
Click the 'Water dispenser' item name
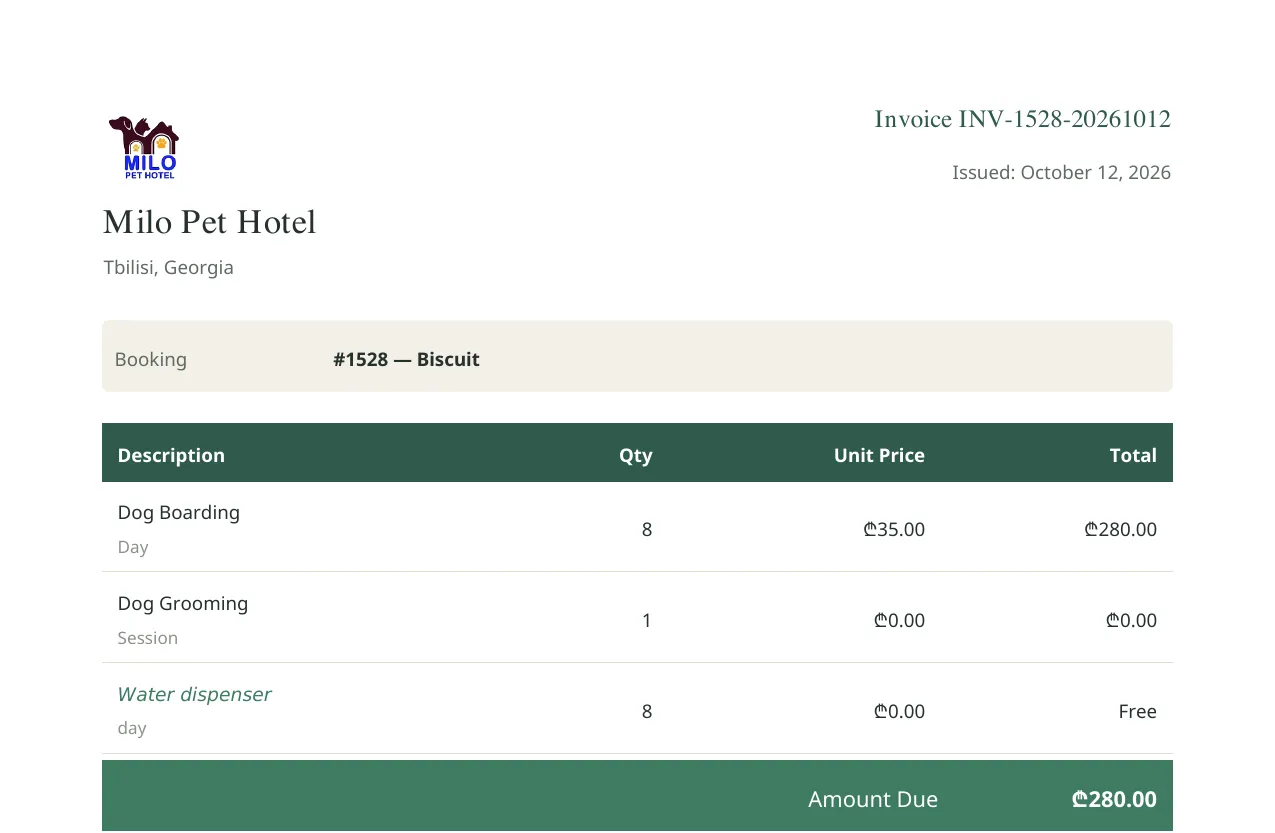(194, 694)
